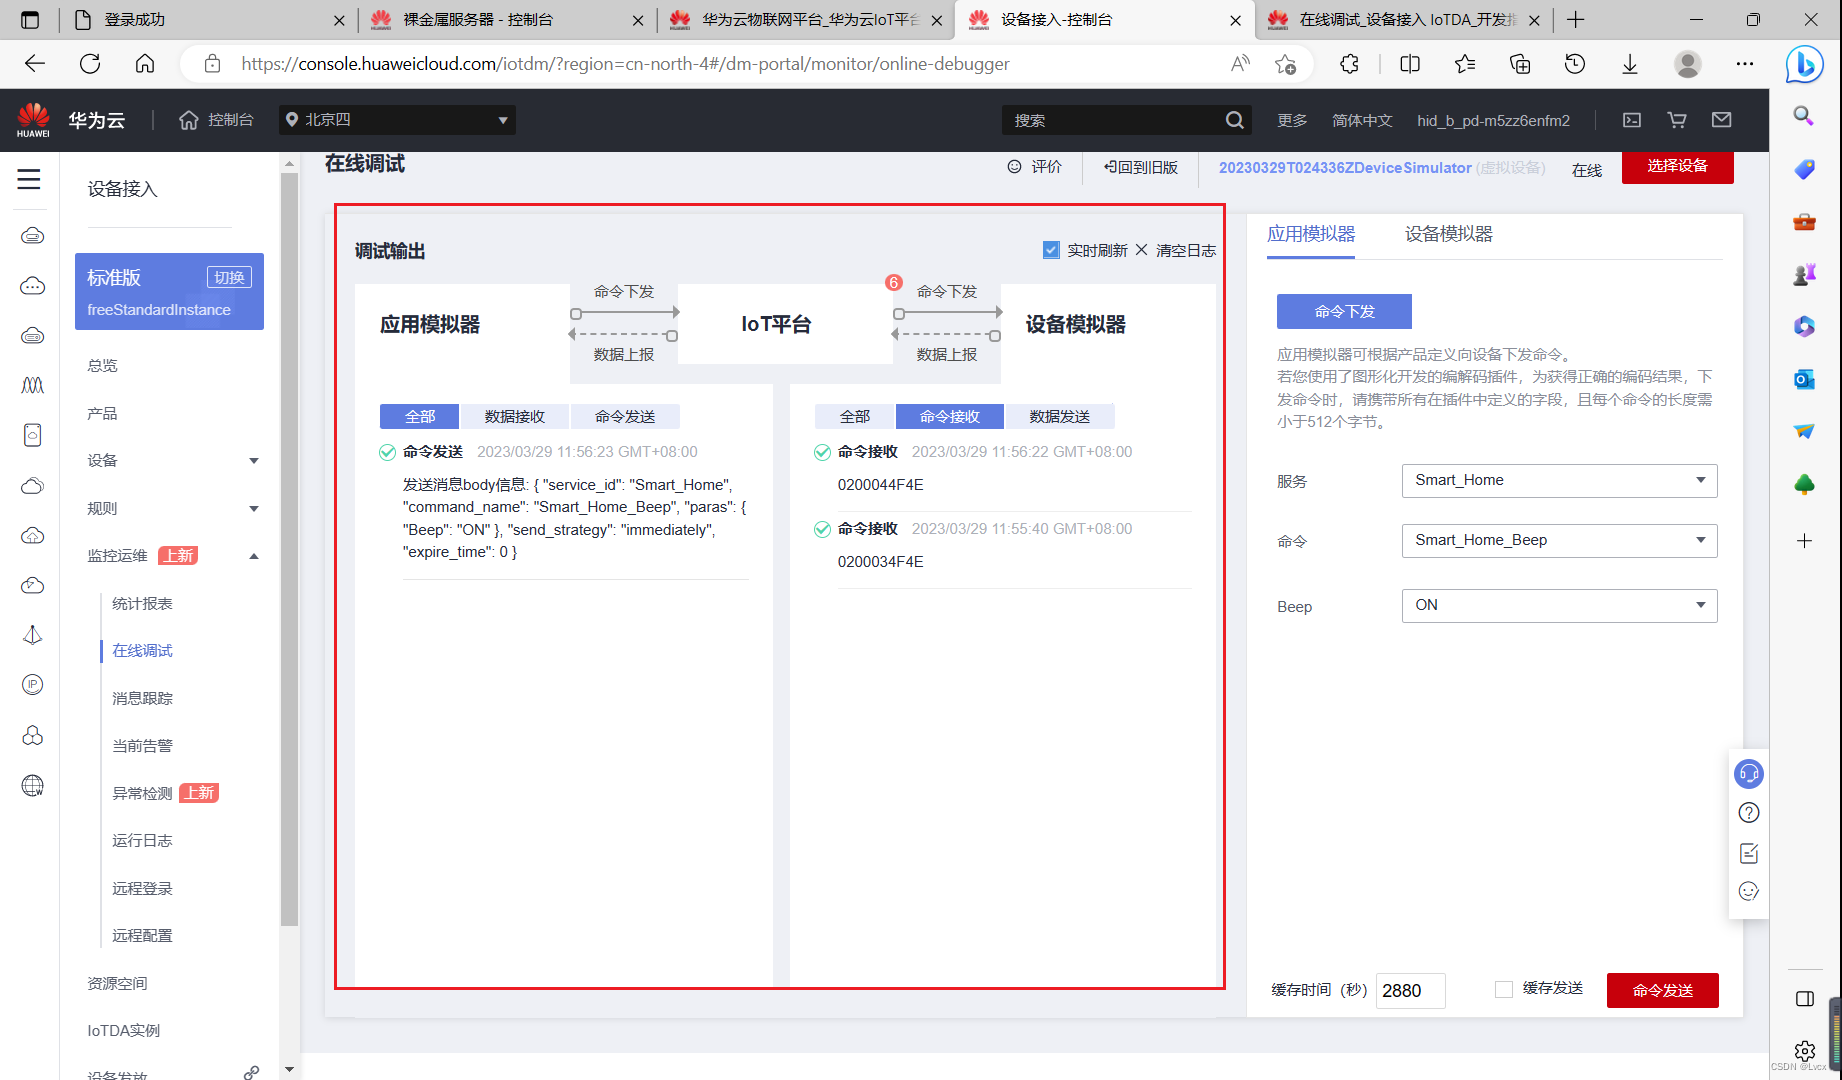Viewport: 1842px width, 1080px height.
Task: Click the browser back arrow
Action: coord(35,64)
